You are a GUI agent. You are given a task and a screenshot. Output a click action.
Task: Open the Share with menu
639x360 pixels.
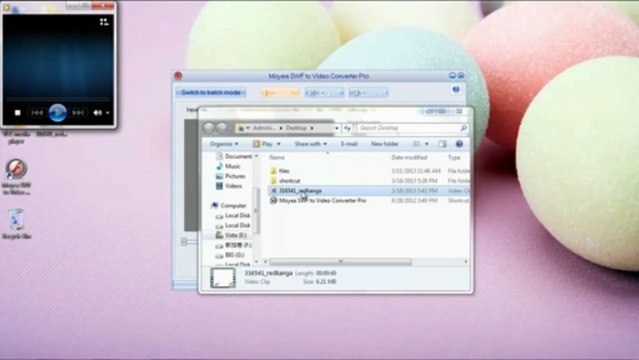point(311,144)
